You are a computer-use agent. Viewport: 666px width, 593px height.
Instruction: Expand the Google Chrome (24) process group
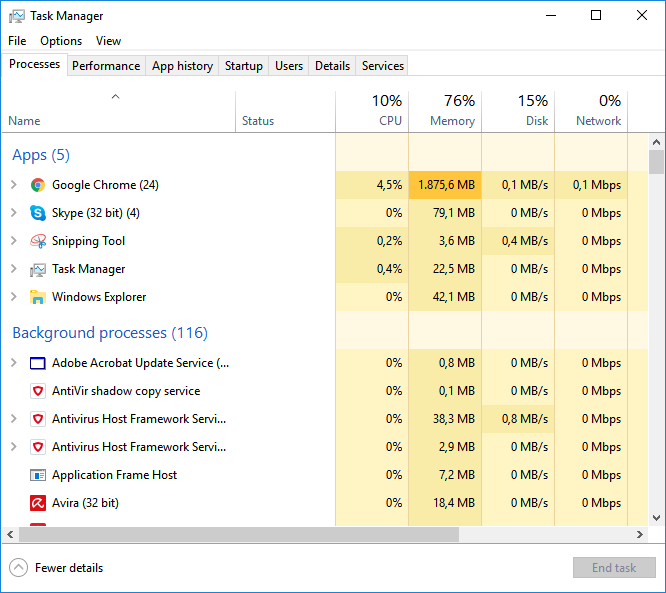pos(14,185)
